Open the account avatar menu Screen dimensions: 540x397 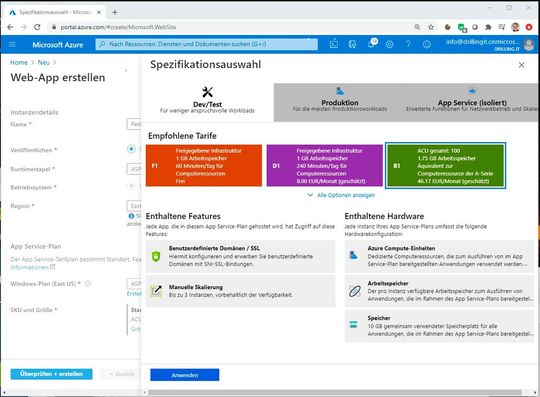pyautogui.click(x=529, y=45)
